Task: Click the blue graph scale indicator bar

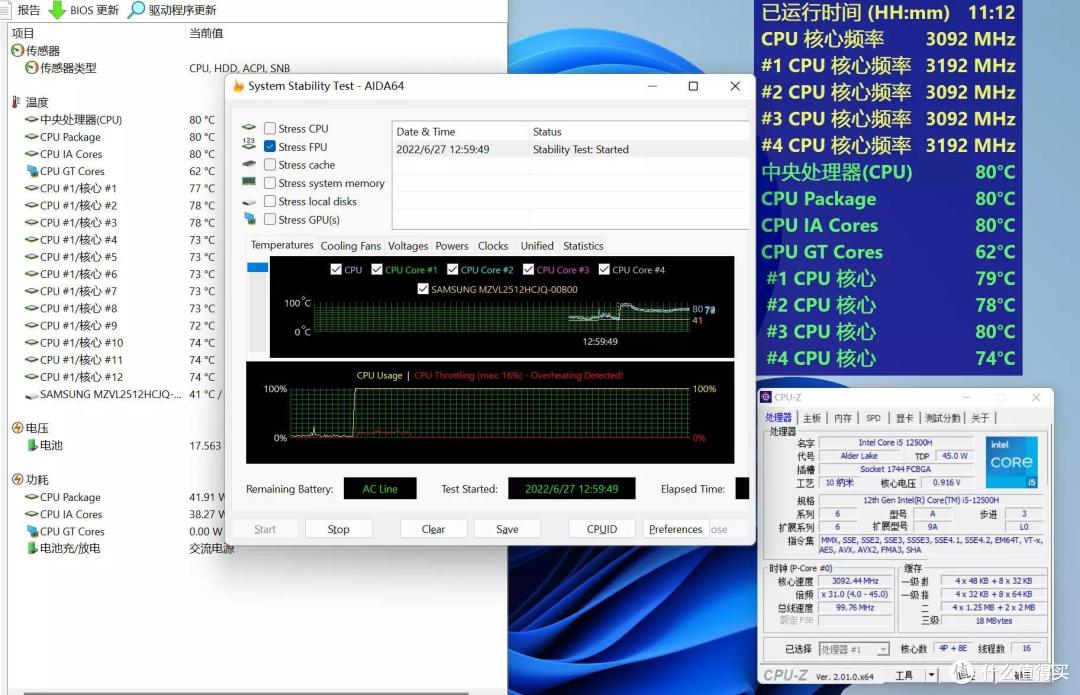Action: pyautogui.click(x=258, y=267)
